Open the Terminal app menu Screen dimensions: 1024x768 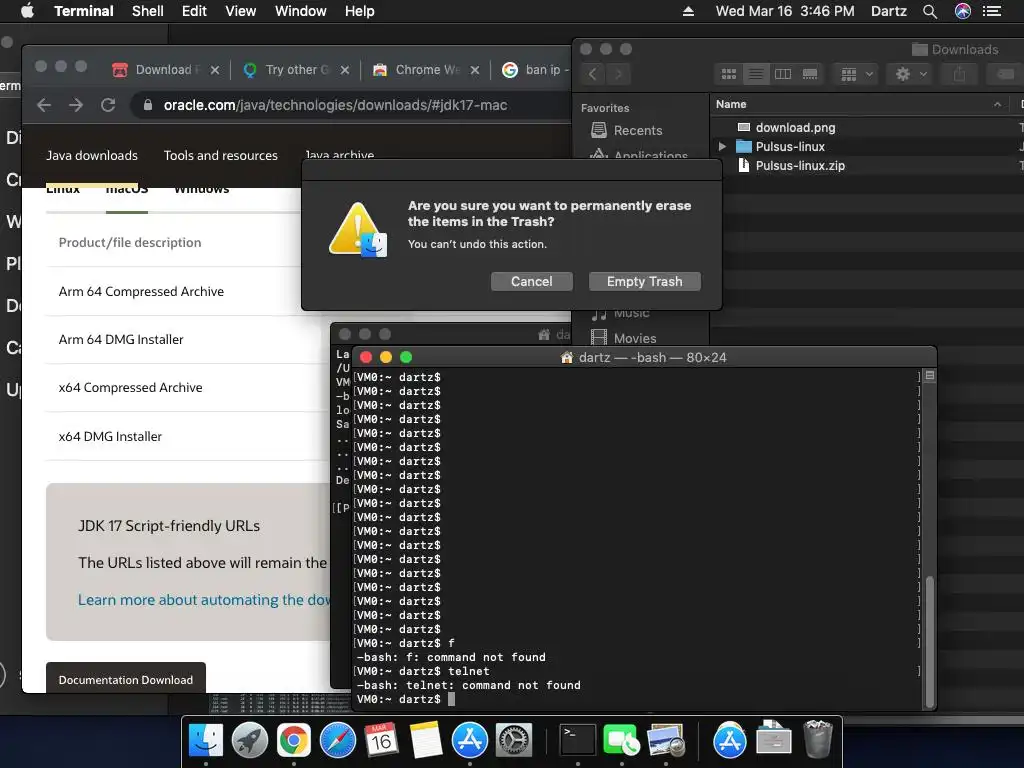84,11
